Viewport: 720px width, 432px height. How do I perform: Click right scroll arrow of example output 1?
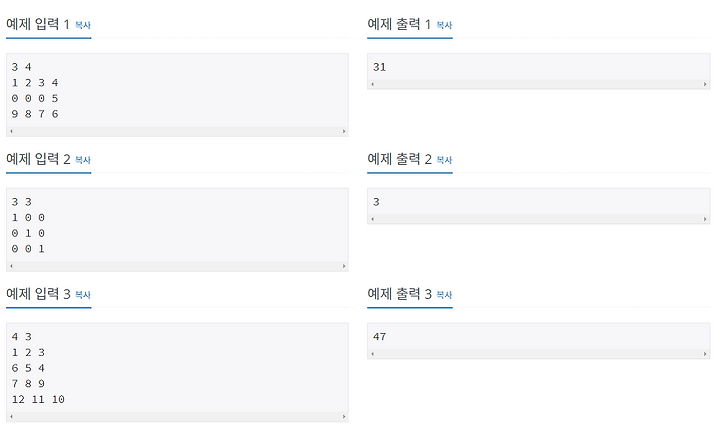(705, 84)
